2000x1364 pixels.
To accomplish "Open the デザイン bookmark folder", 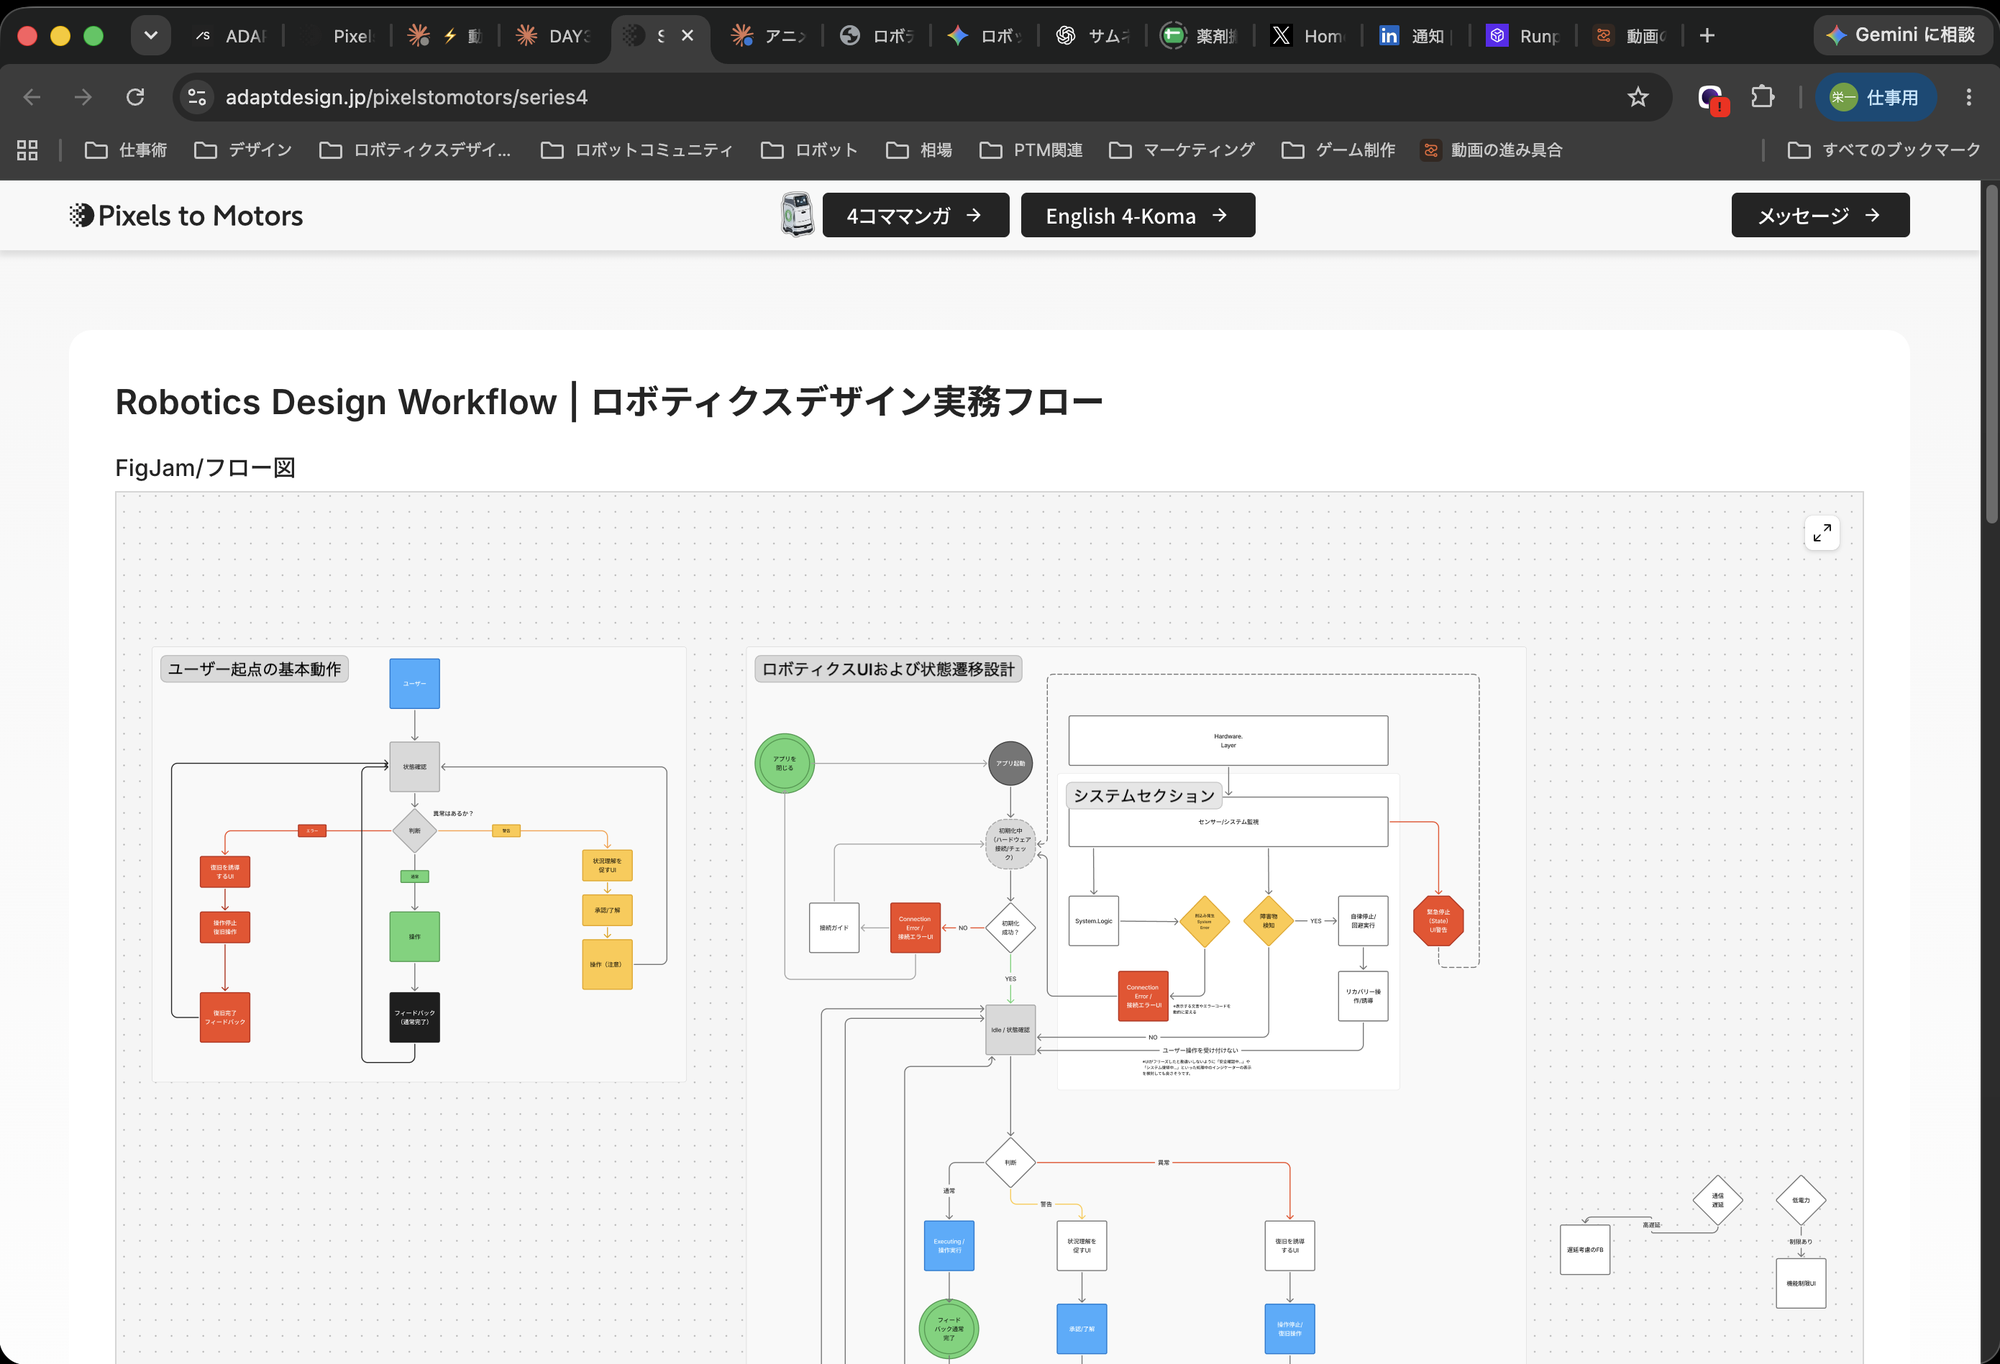I will [x=243, y=150].
